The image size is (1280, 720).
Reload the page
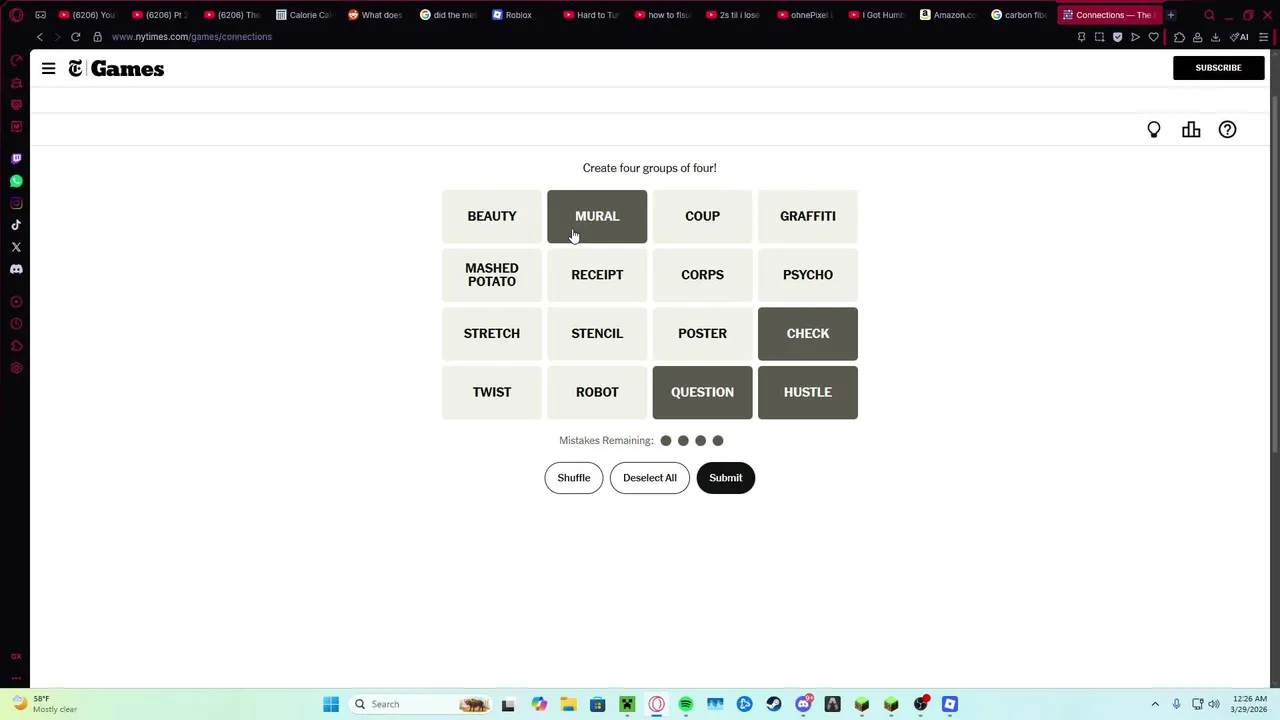tap(75, 37)
